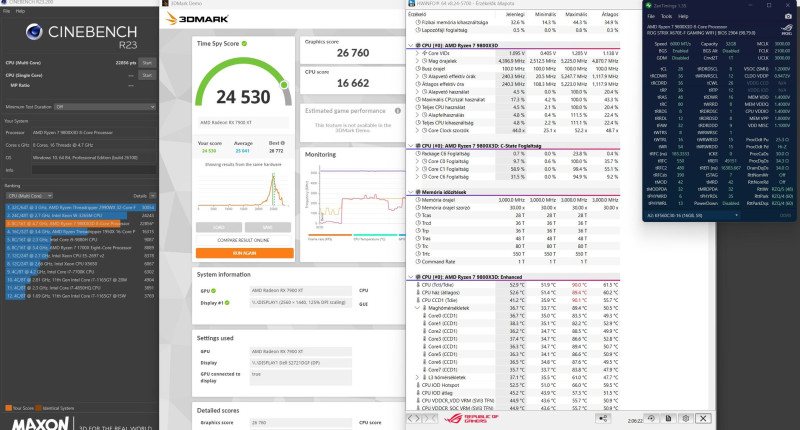Click clock icon beside Mag órajelek row

pos(424,61)
